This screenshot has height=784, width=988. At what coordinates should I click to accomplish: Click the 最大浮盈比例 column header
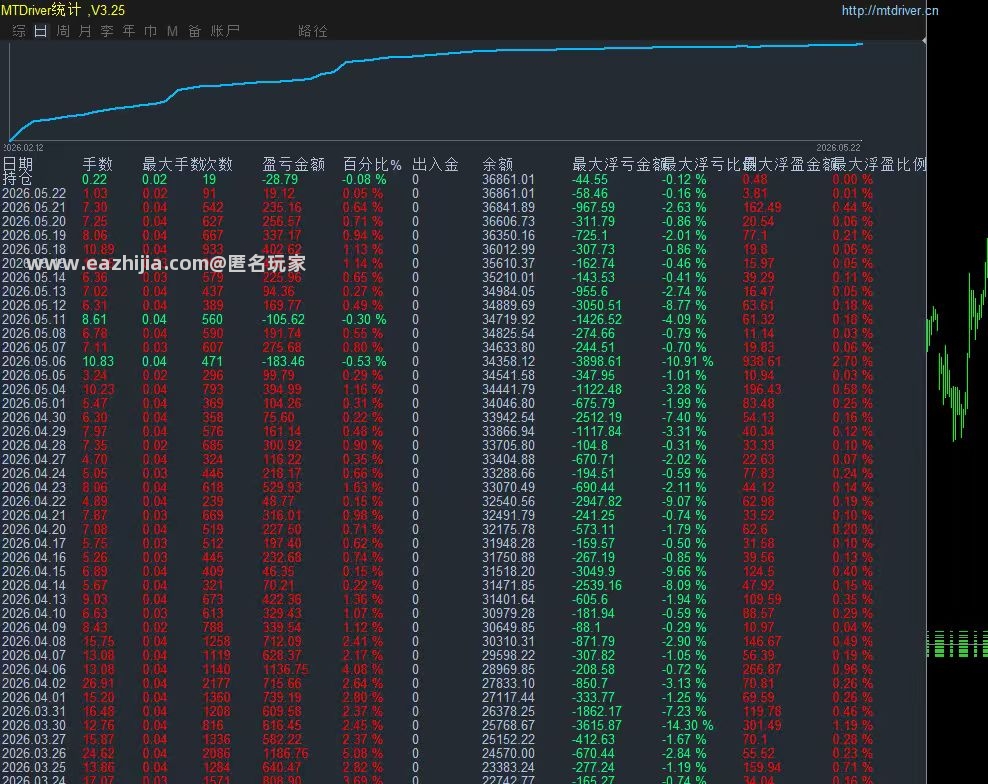[880, 164]
